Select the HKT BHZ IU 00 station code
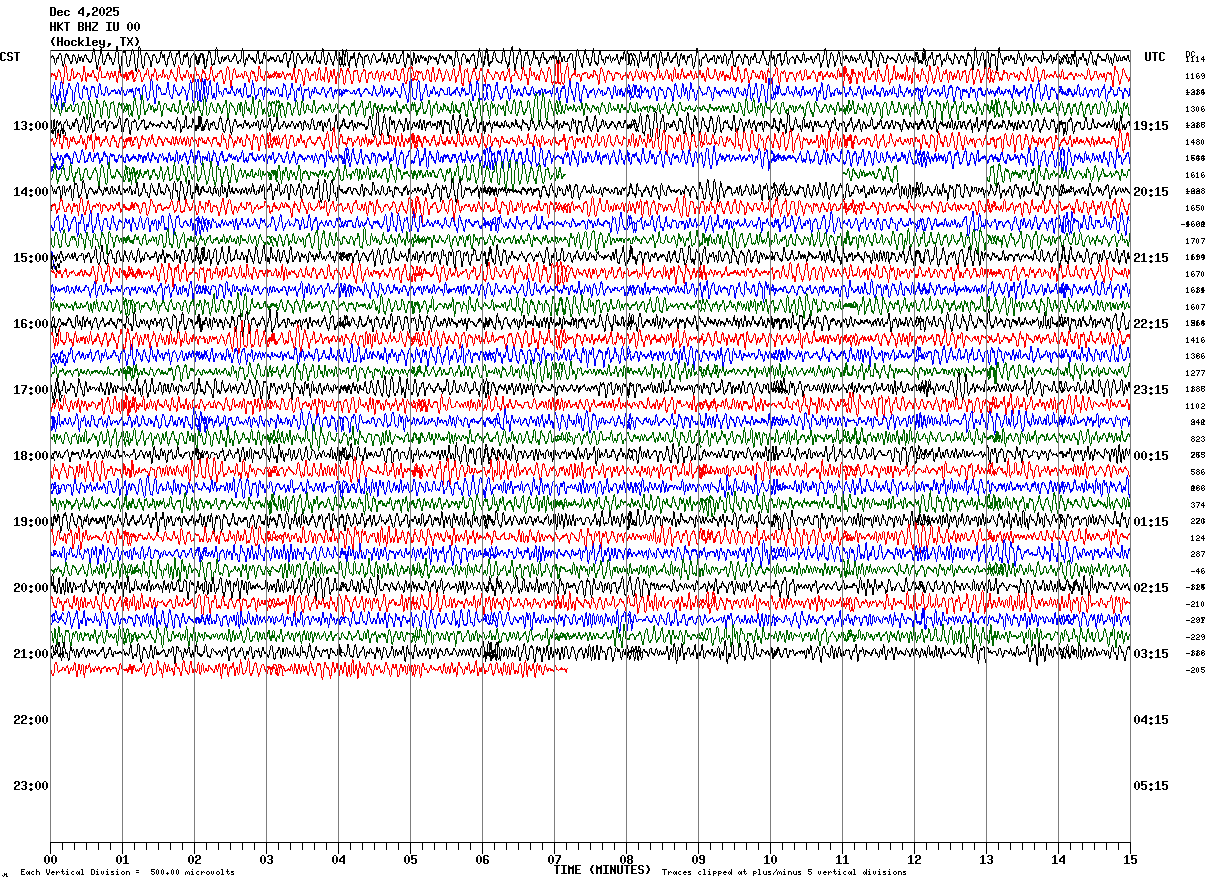Viewport: 1210px width, 886px height. [x=95, y=27]
